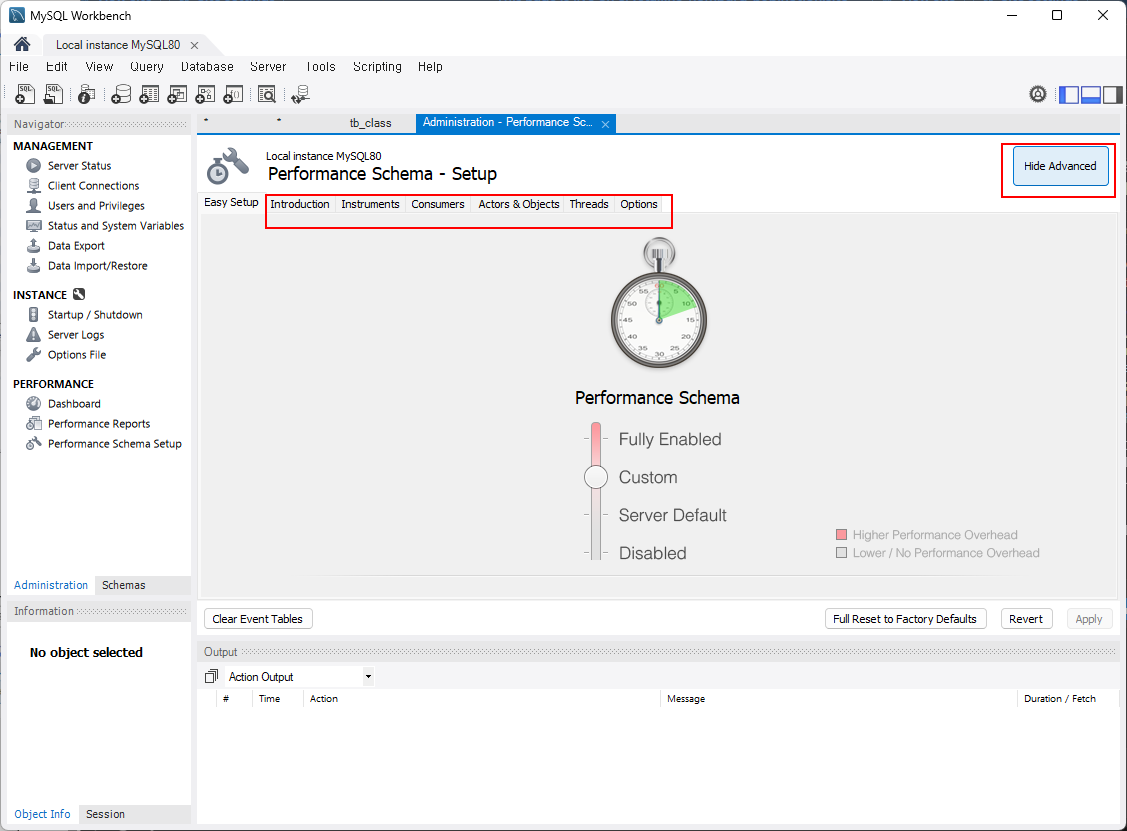Open the Database menu
The image size is (1127, 831).
pos(207,67)
